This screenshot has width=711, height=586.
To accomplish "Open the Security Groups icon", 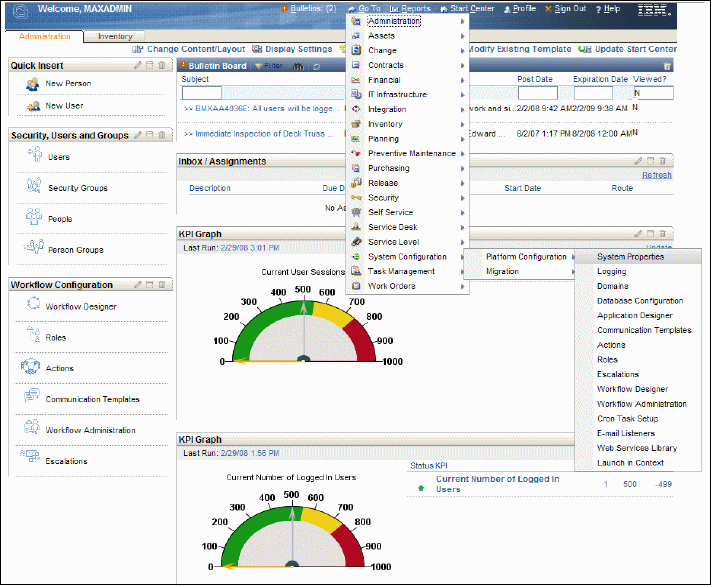I will coord(34,186).
